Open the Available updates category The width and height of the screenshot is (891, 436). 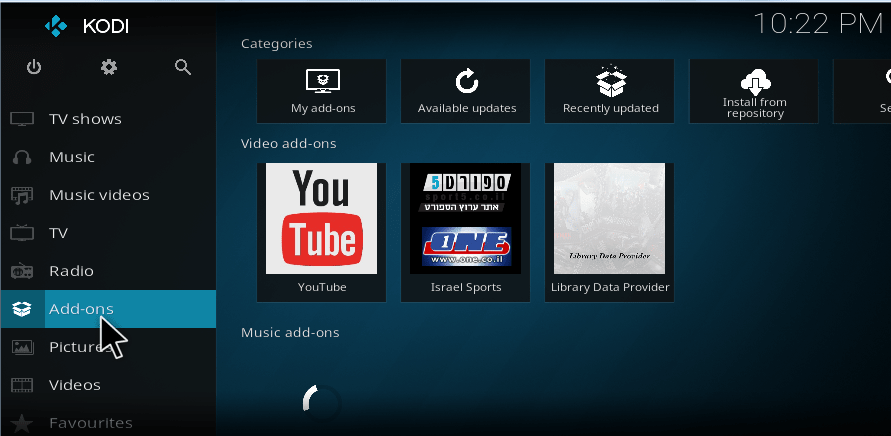(465, 91)
